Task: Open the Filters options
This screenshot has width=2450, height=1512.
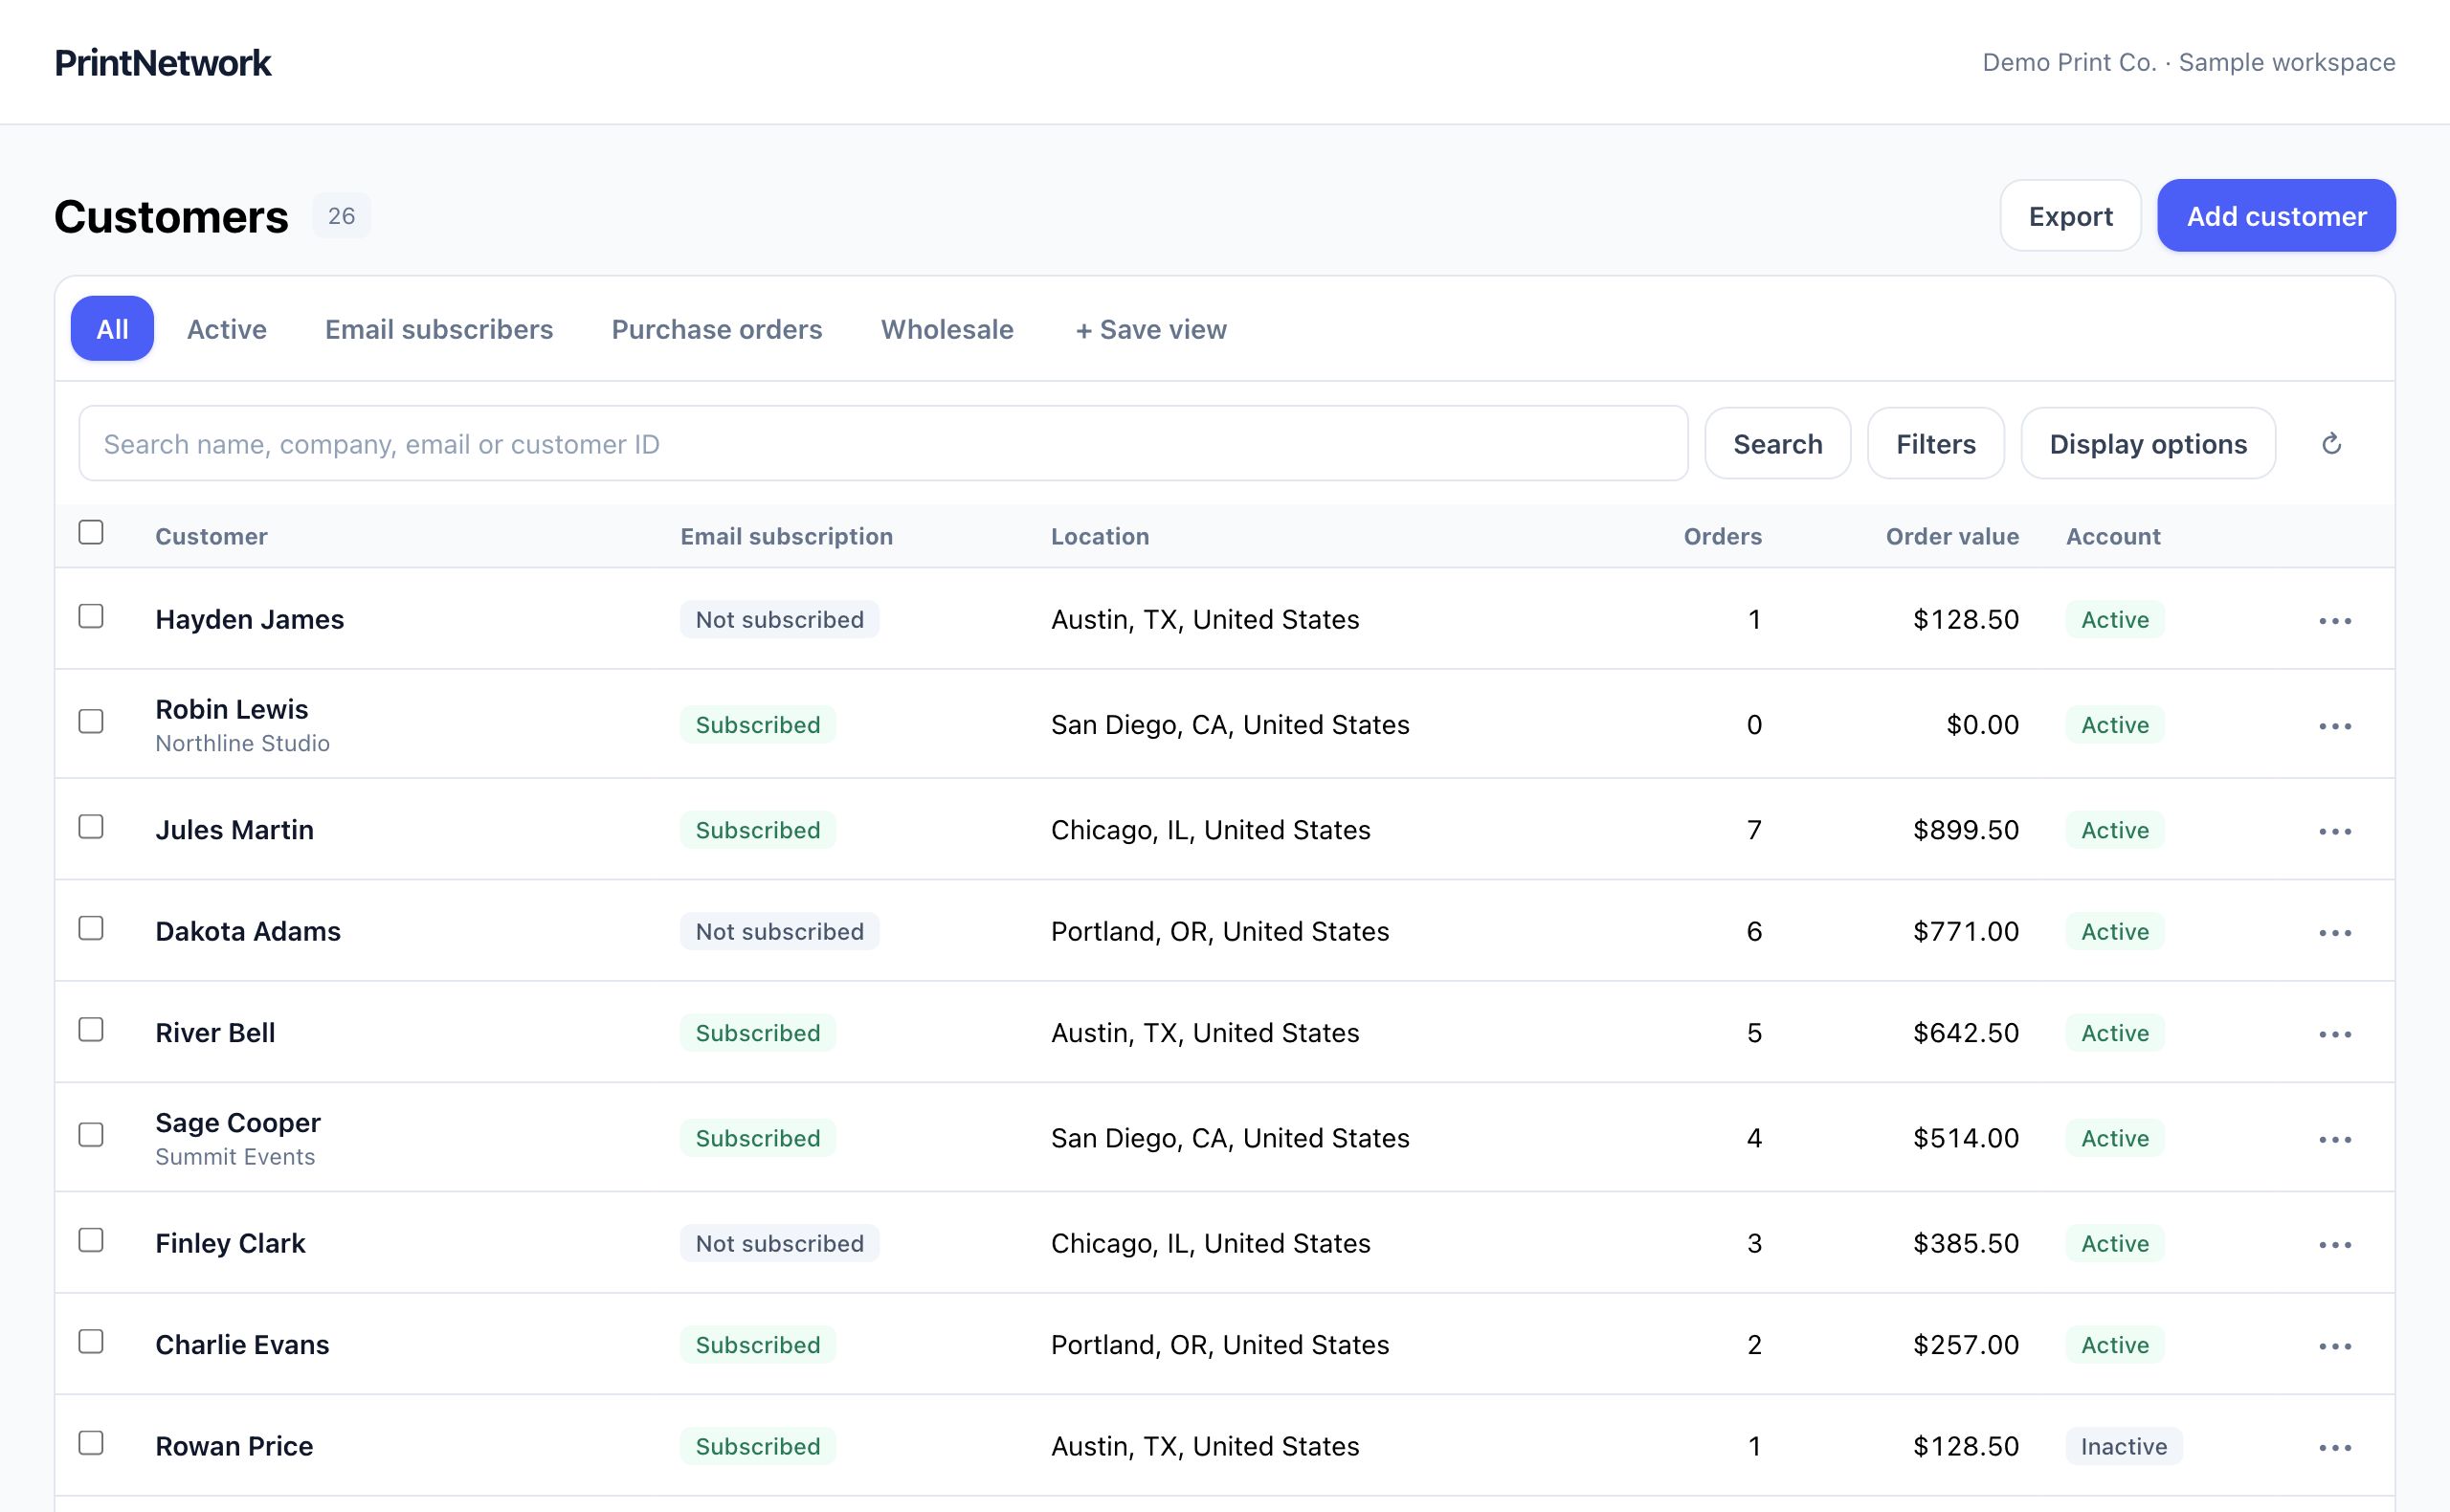Action: (1935, 443)
